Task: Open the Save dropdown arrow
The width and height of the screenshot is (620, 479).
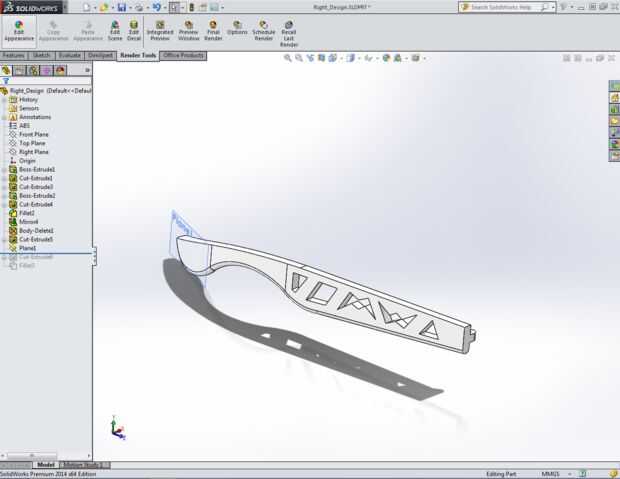Action: (x=130, y=7)
